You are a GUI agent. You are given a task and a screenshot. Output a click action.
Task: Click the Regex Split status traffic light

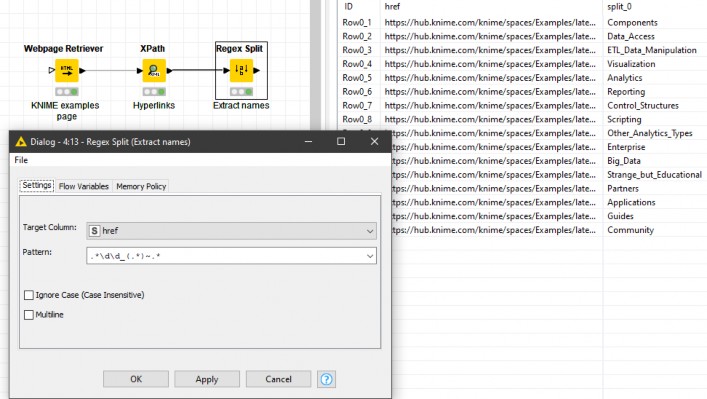click(241, 92)
